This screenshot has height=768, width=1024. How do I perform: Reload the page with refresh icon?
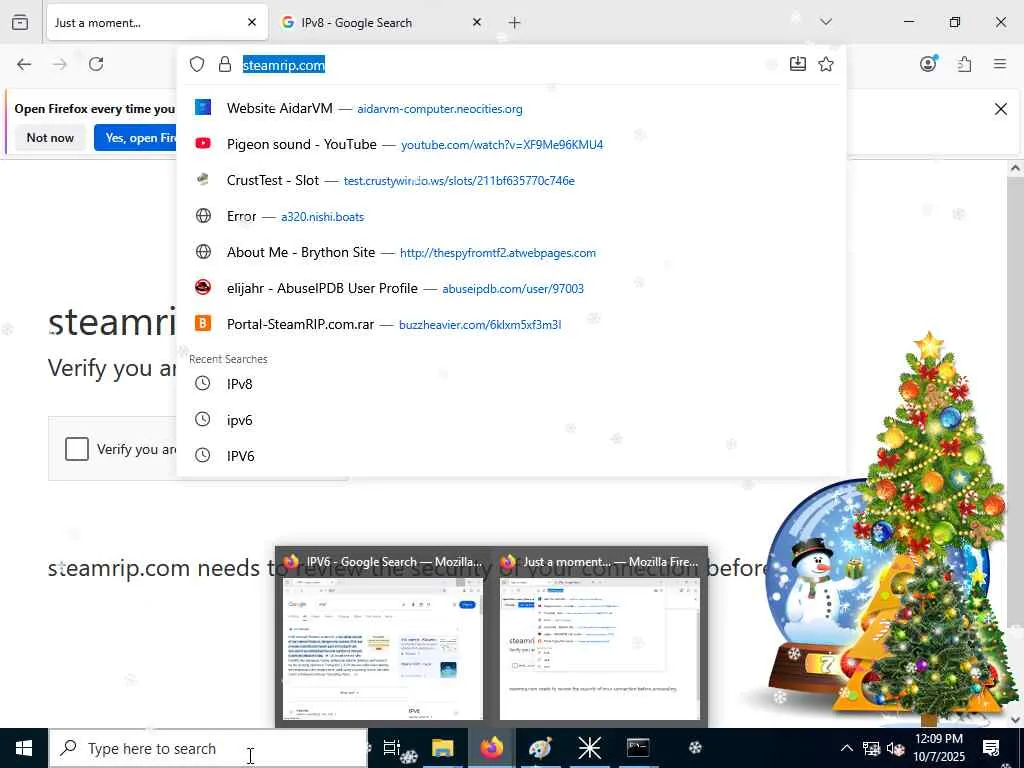pos(96,64)
